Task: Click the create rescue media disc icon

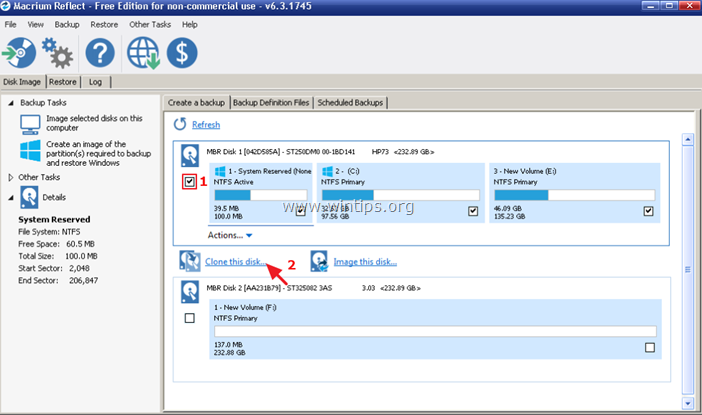Action: [19, 53]
